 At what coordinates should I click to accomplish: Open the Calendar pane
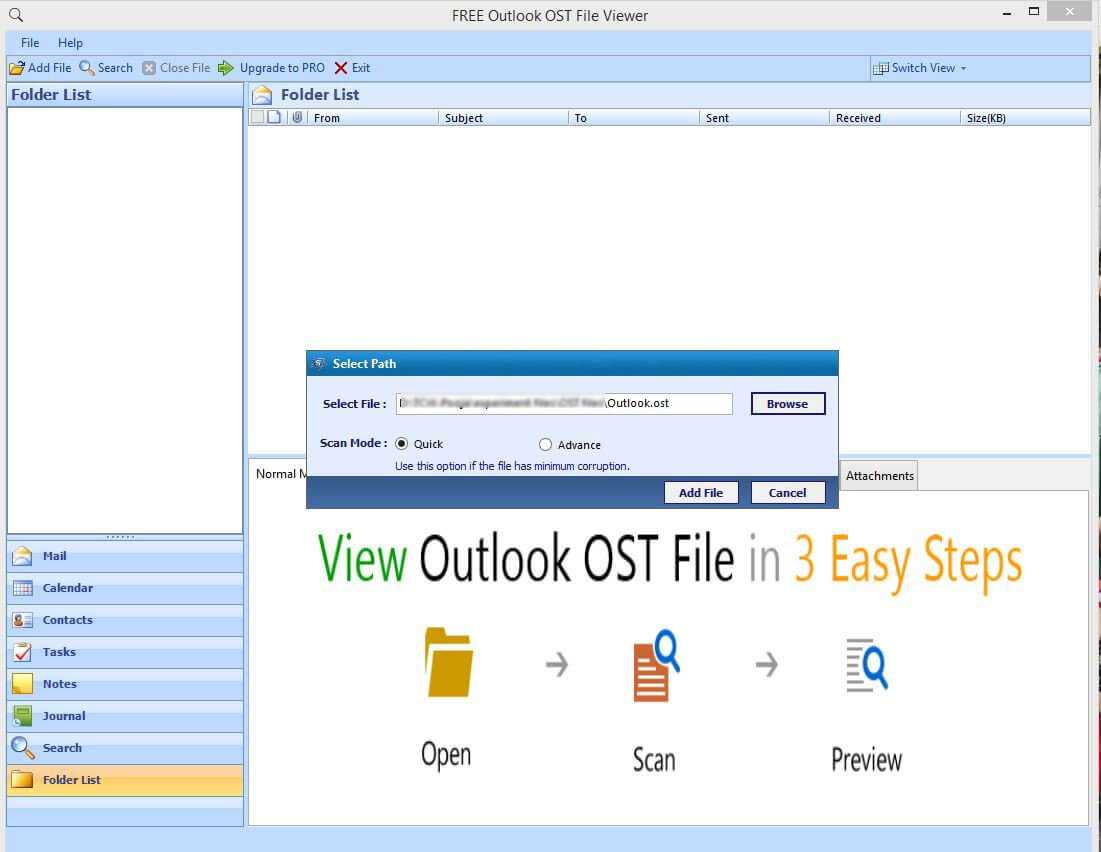click(125, 588)
